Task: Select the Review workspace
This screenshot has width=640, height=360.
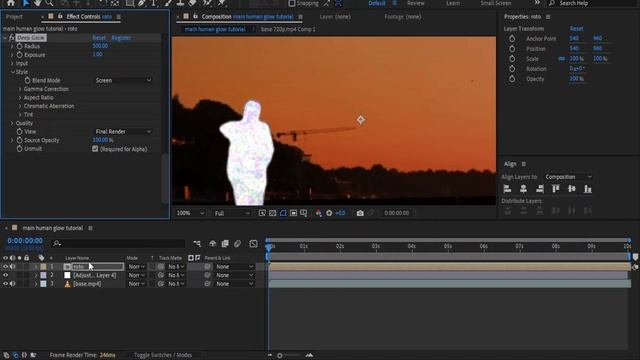Action: 416,3
